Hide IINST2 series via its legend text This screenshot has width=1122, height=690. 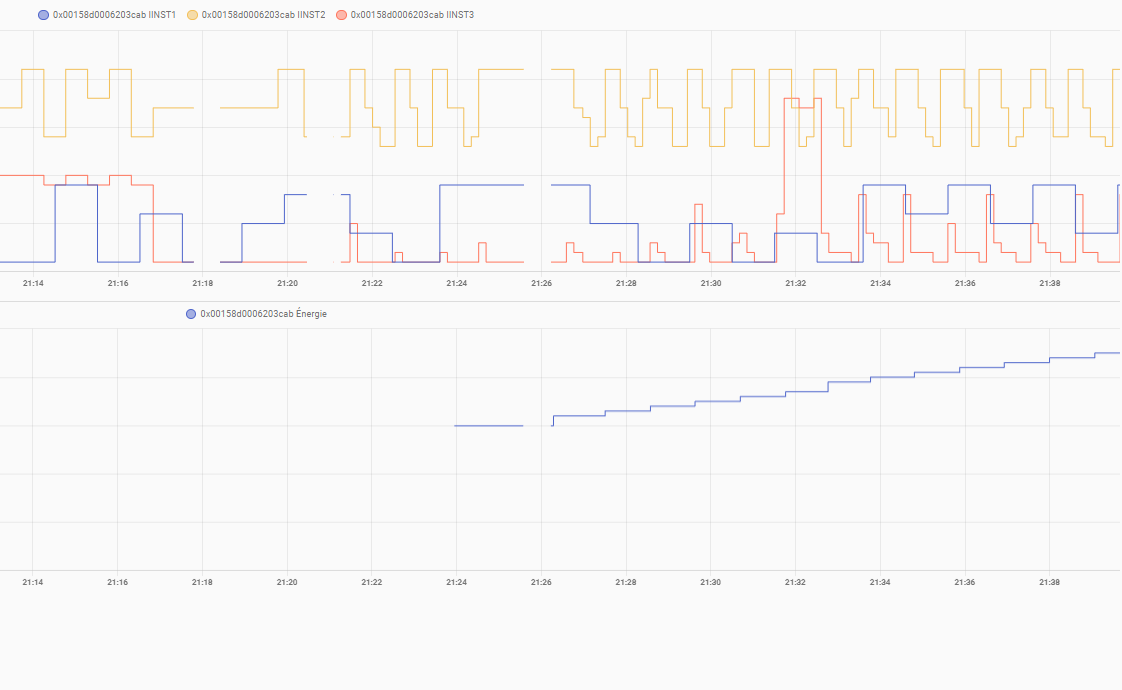[x=263, y=15]
